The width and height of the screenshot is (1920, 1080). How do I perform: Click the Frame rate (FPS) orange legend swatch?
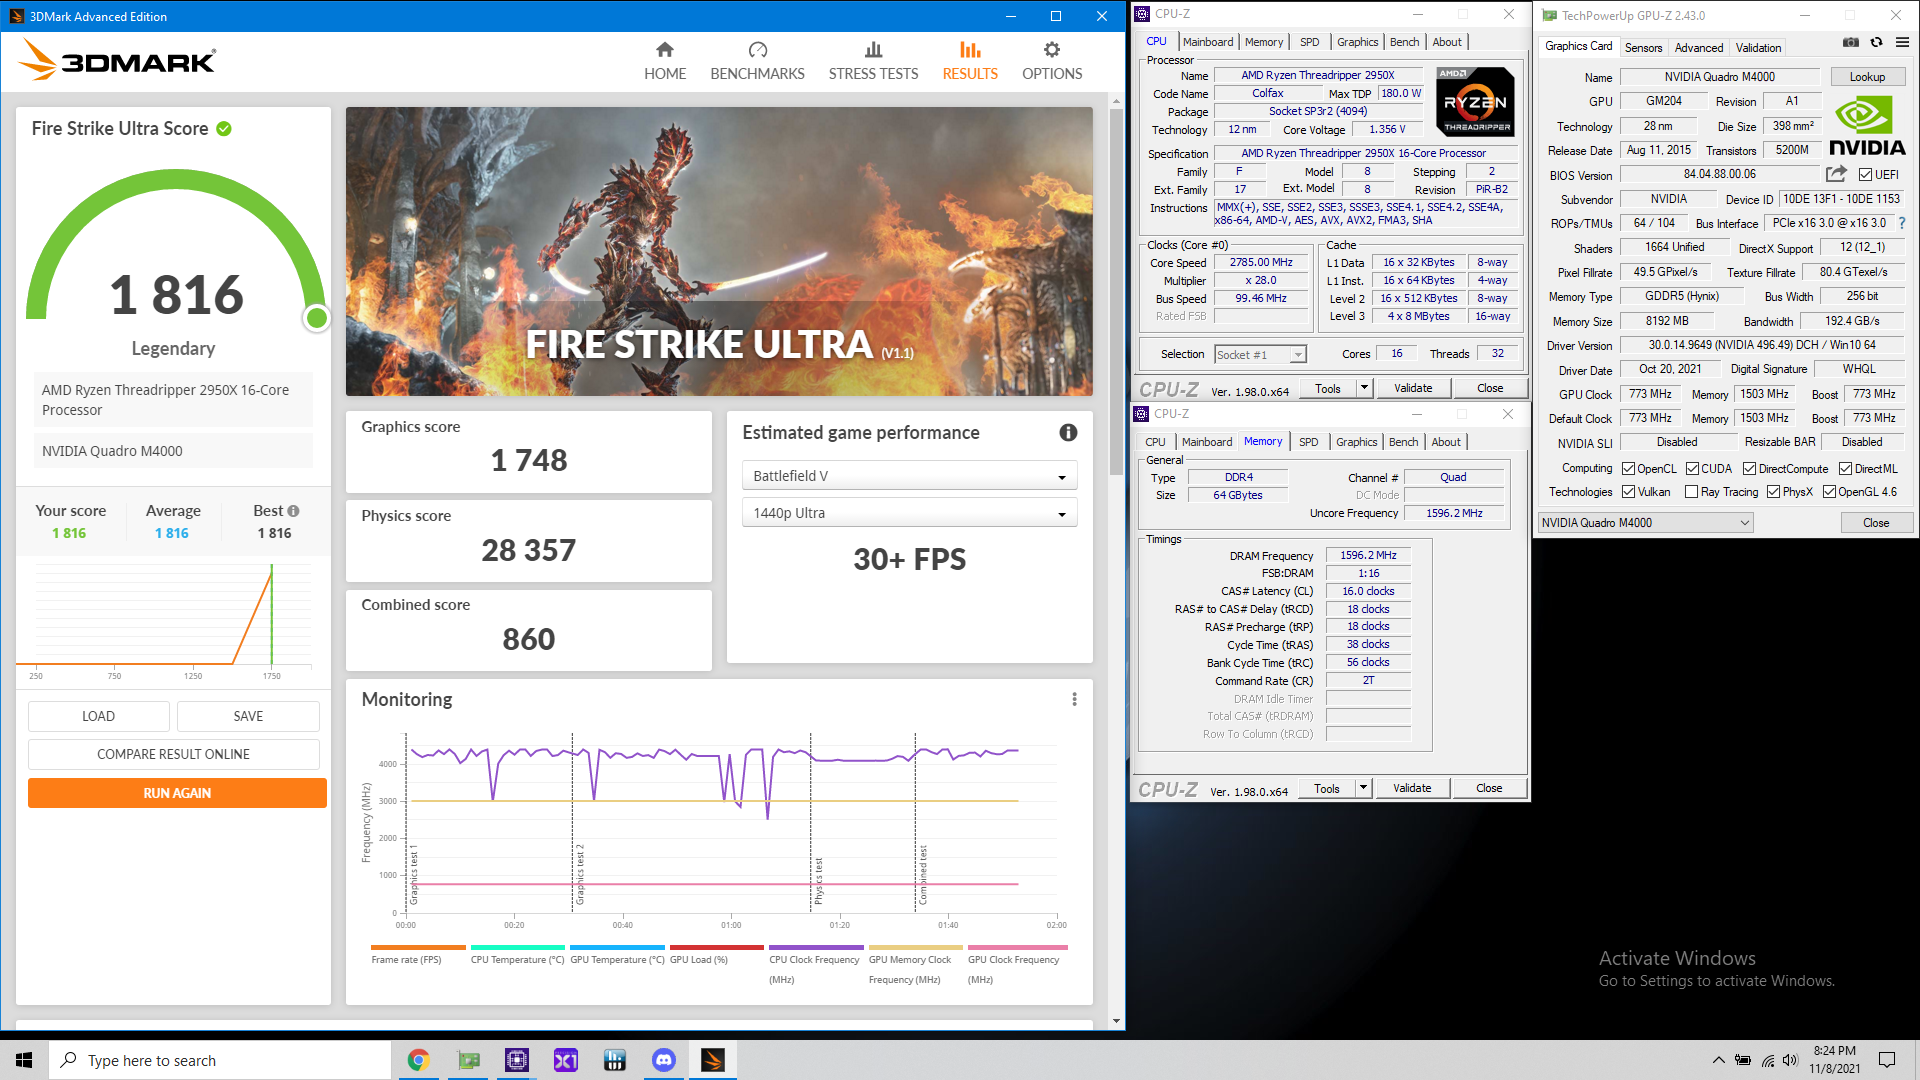418,947
